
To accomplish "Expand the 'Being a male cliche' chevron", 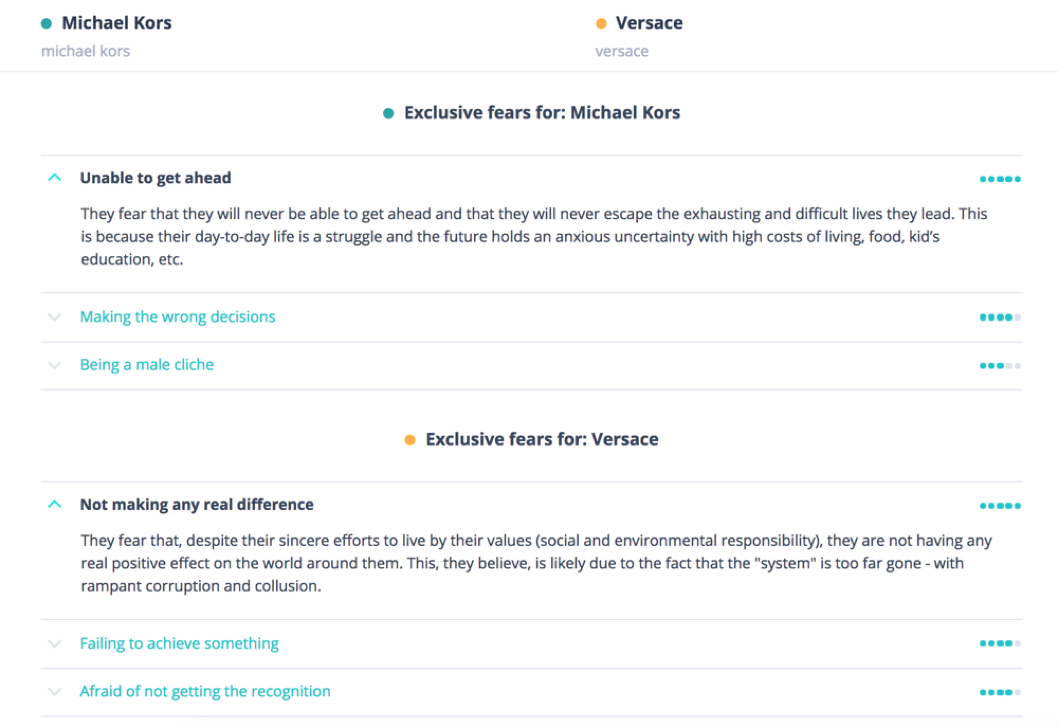I will [55, 365].
